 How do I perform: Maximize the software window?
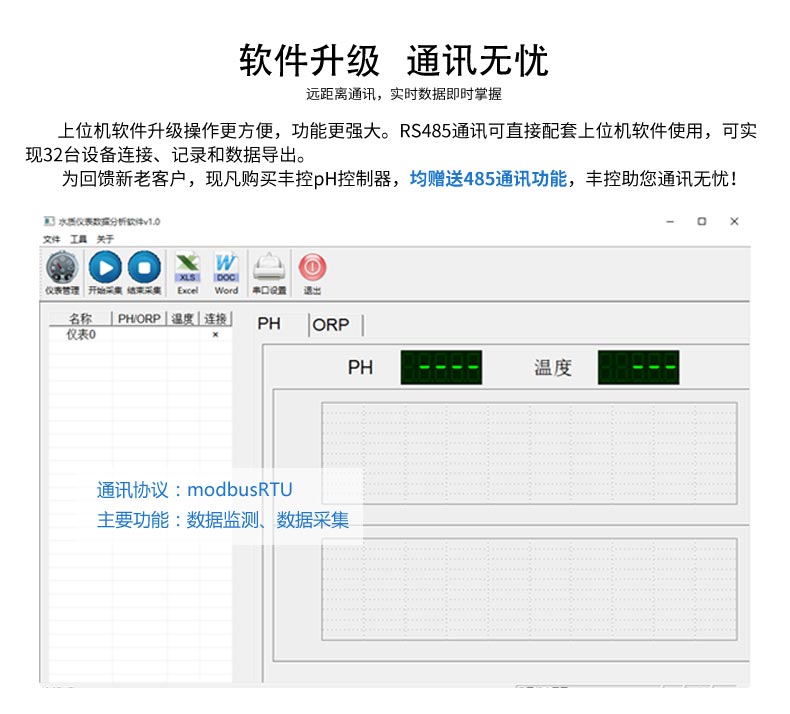(x=702, y=221)
